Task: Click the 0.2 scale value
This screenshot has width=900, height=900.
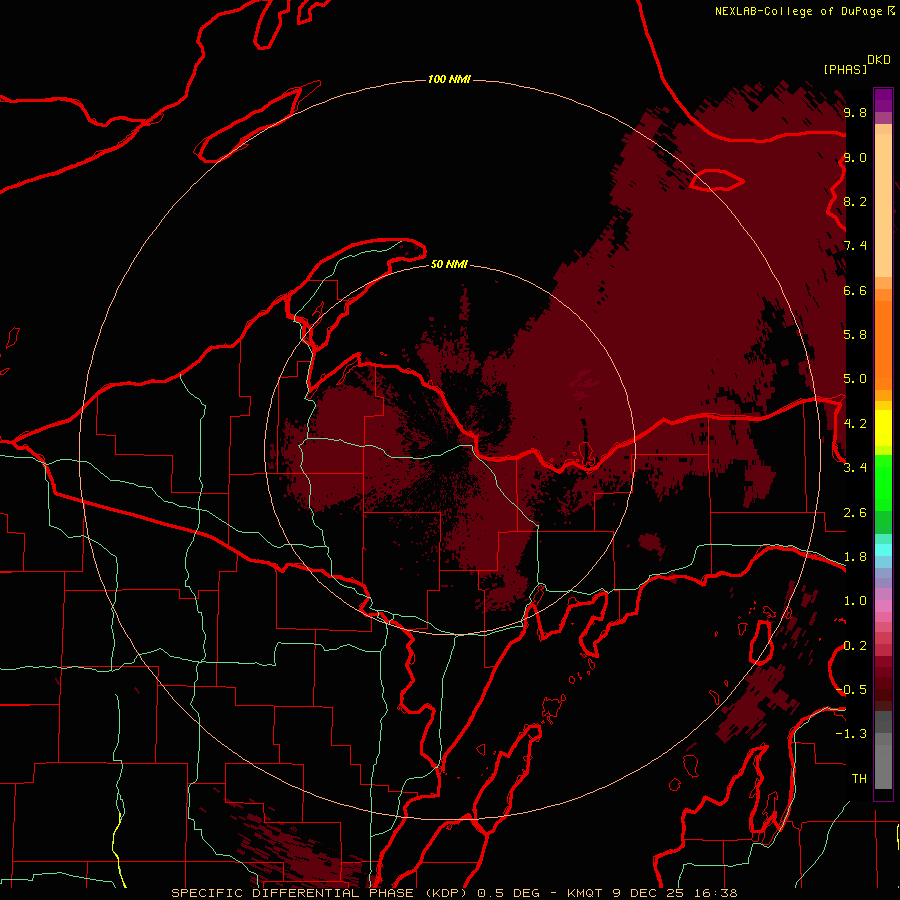Action: 855,646
